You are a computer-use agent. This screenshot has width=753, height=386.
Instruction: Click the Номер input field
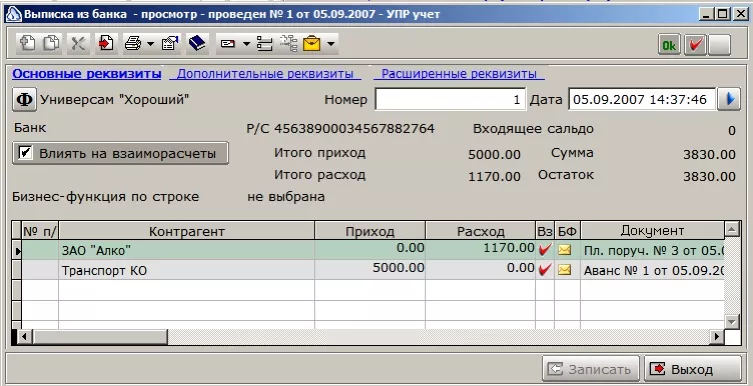click(450, 99)
